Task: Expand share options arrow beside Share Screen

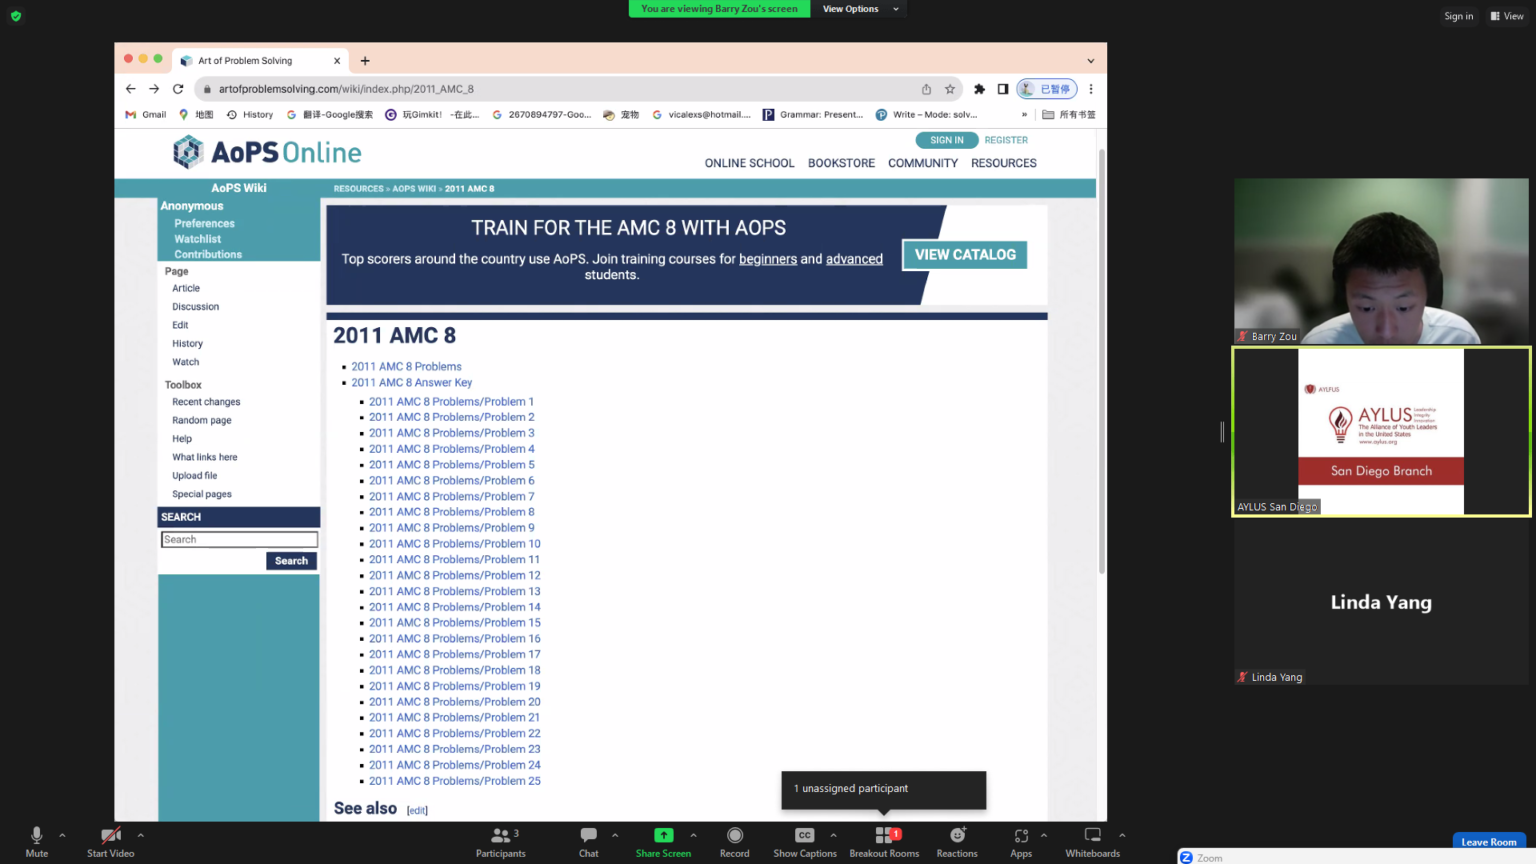Action: coord(694,835)
